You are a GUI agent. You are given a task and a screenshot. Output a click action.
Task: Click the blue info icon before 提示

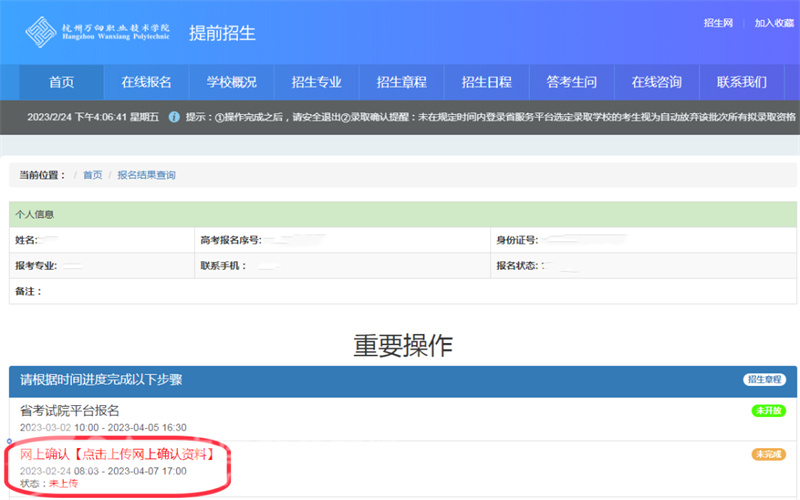174,117
